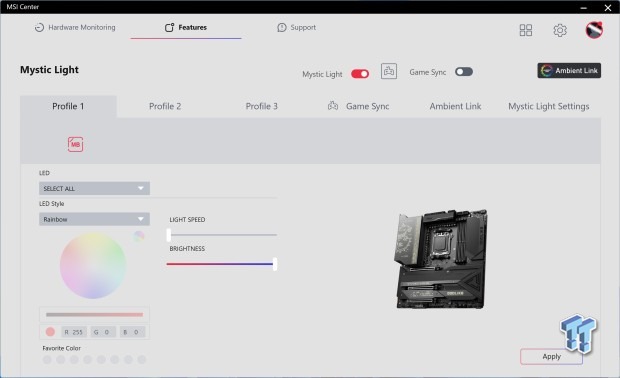This screenshot has width=620, height=378.
Task: Click the R value input field
Action: (x=74, y=332)
